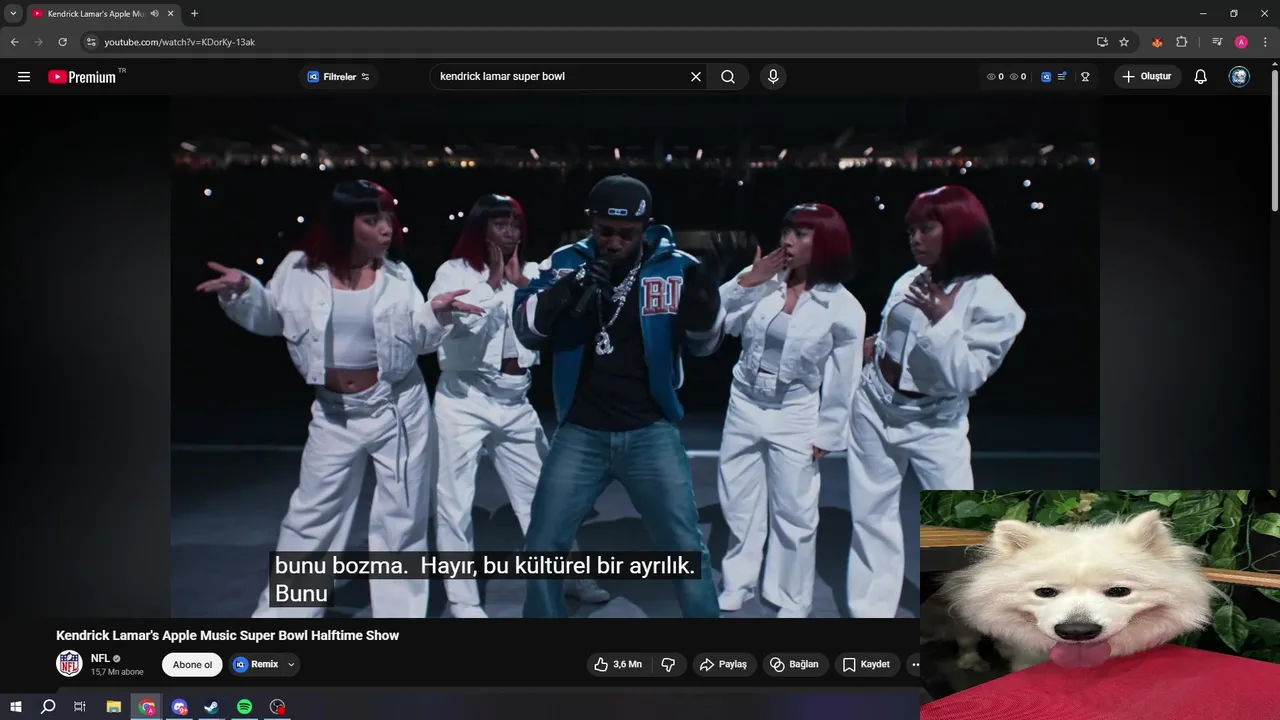Image resolution: width=1280 pixels, height=720 pixels.
Task: Close the Kendrick Lamar browser tab
Action: (170, 14)
